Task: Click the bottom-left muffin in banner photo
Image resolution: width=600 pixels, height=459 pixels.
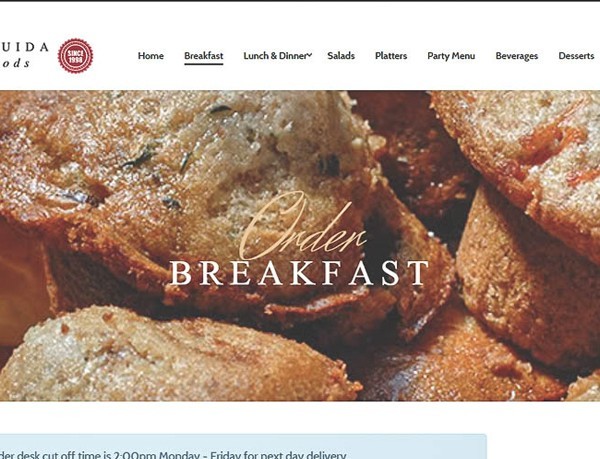Action: click(x=172, y=354)
